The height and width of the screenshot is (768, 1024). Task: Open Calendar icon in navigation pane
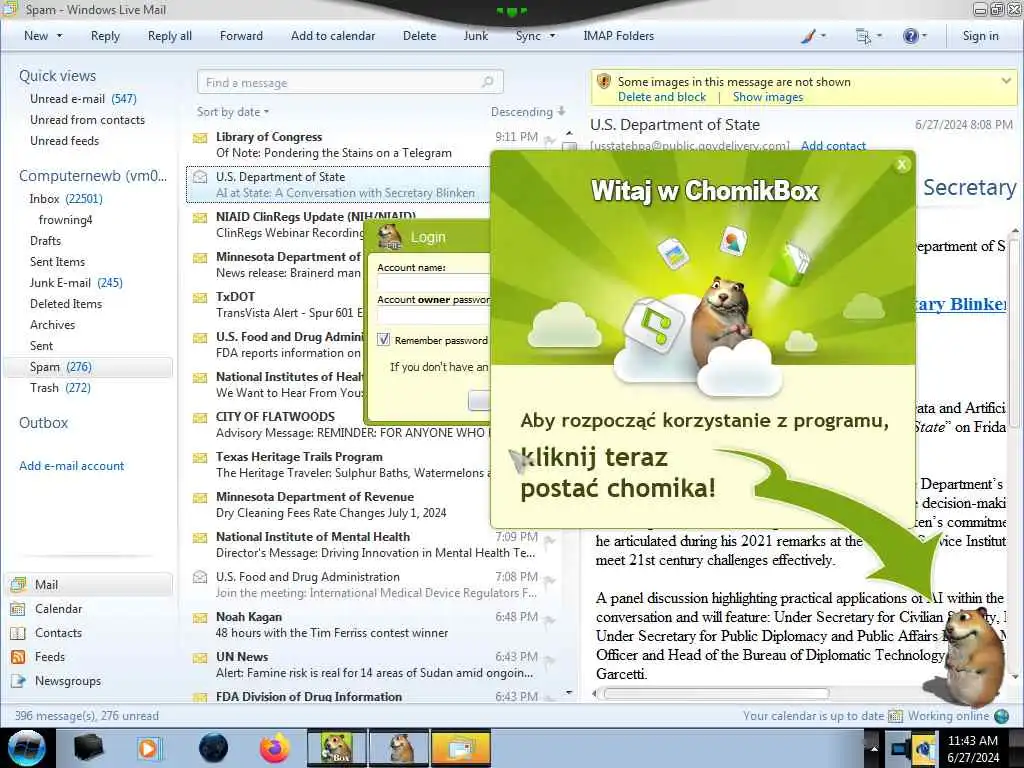point(18,609)
